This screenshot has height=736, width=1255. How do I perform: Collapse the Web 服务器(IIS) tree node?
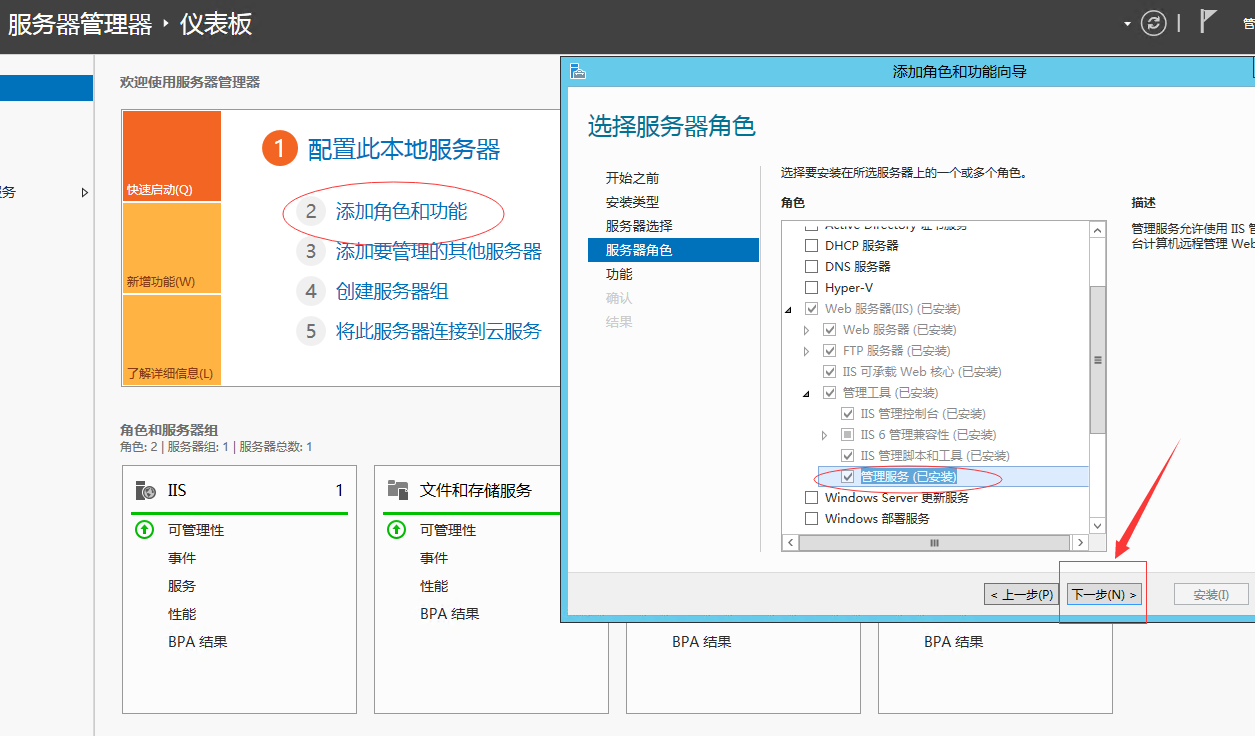coord(789,309)
